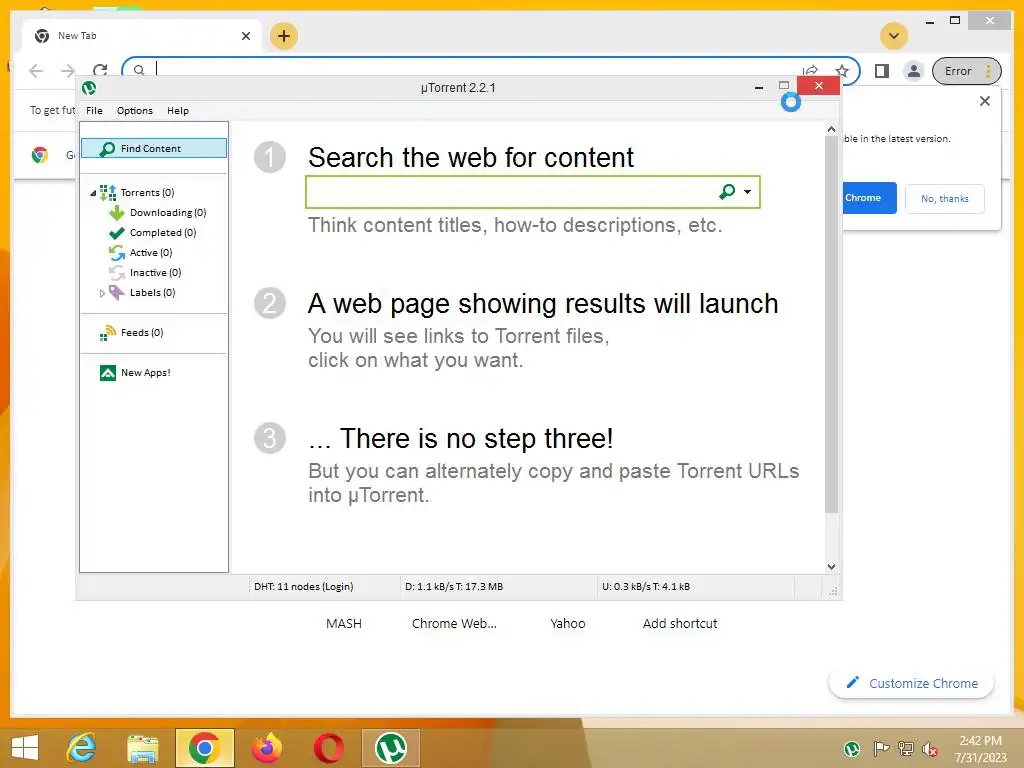Click the µTorrent vertical scrollbar thumb
Screen dimensions: 1024x768
tap(831, 325)
